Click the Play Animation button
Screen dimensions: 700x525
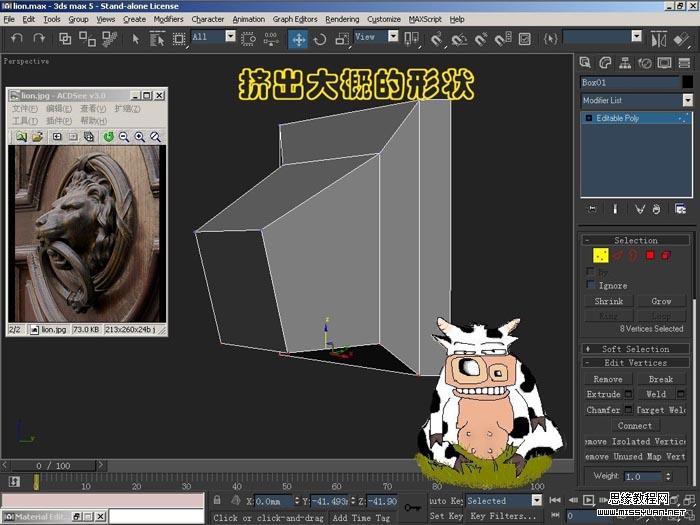click(x=589, y=500)
